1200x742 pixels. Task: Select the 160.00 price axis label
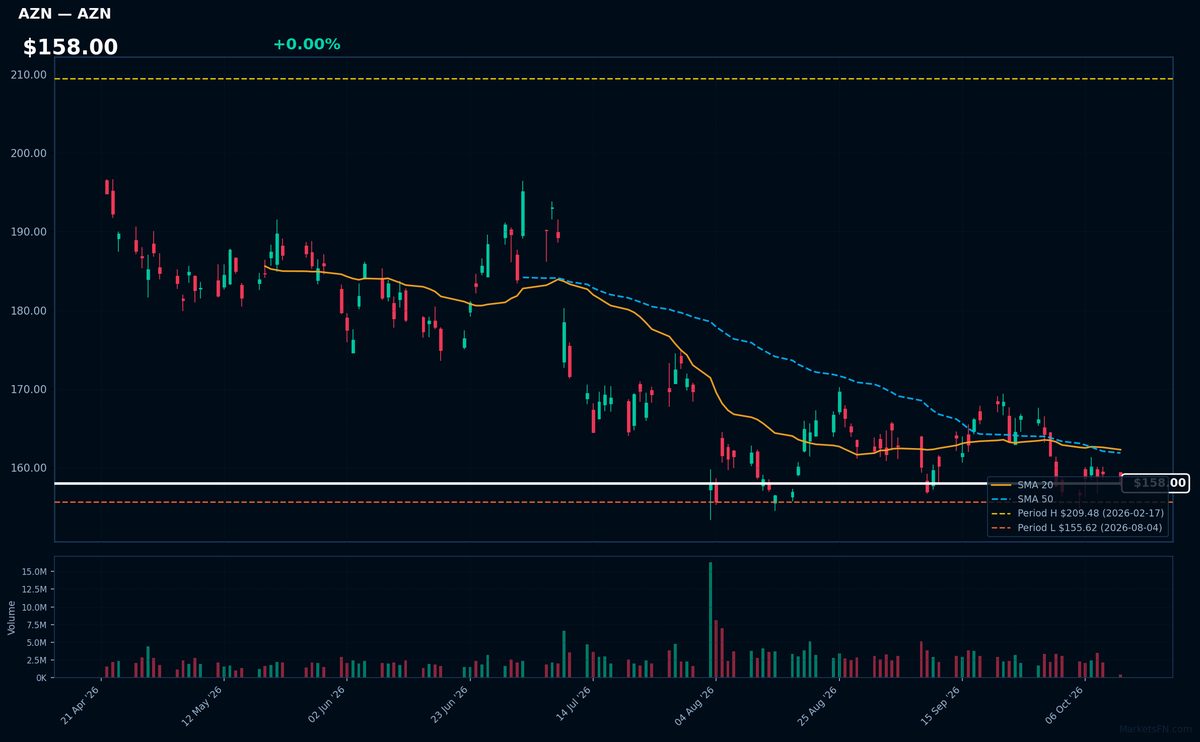29,468
